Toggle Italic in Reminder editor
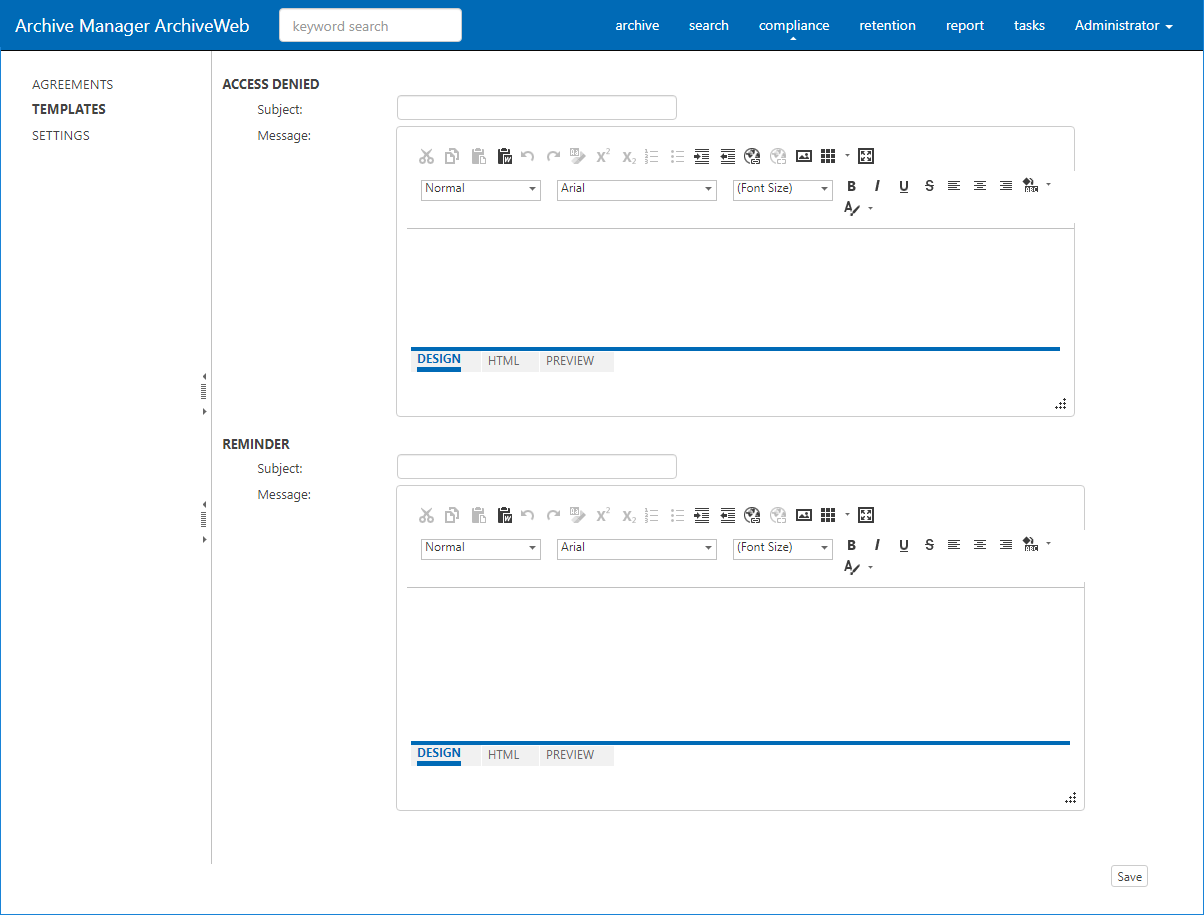Screen dimensions: 1204x915 click(877, 545)
